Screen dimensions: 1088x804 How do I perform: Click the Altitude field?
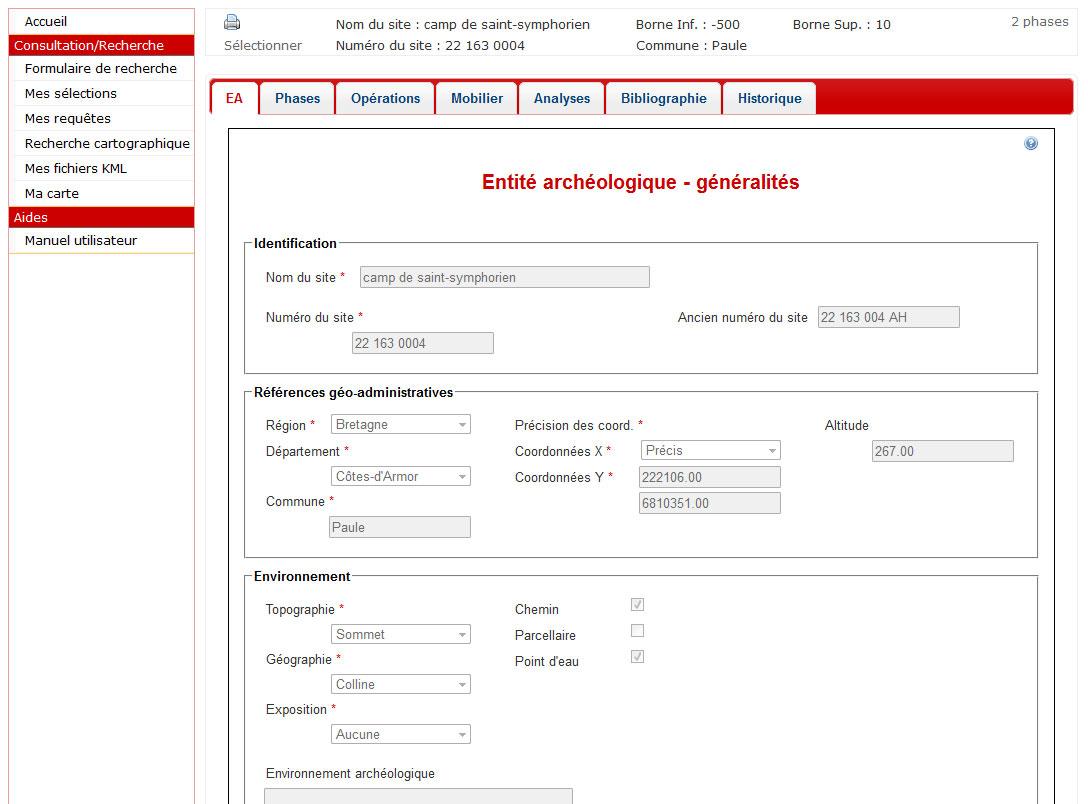942,452
